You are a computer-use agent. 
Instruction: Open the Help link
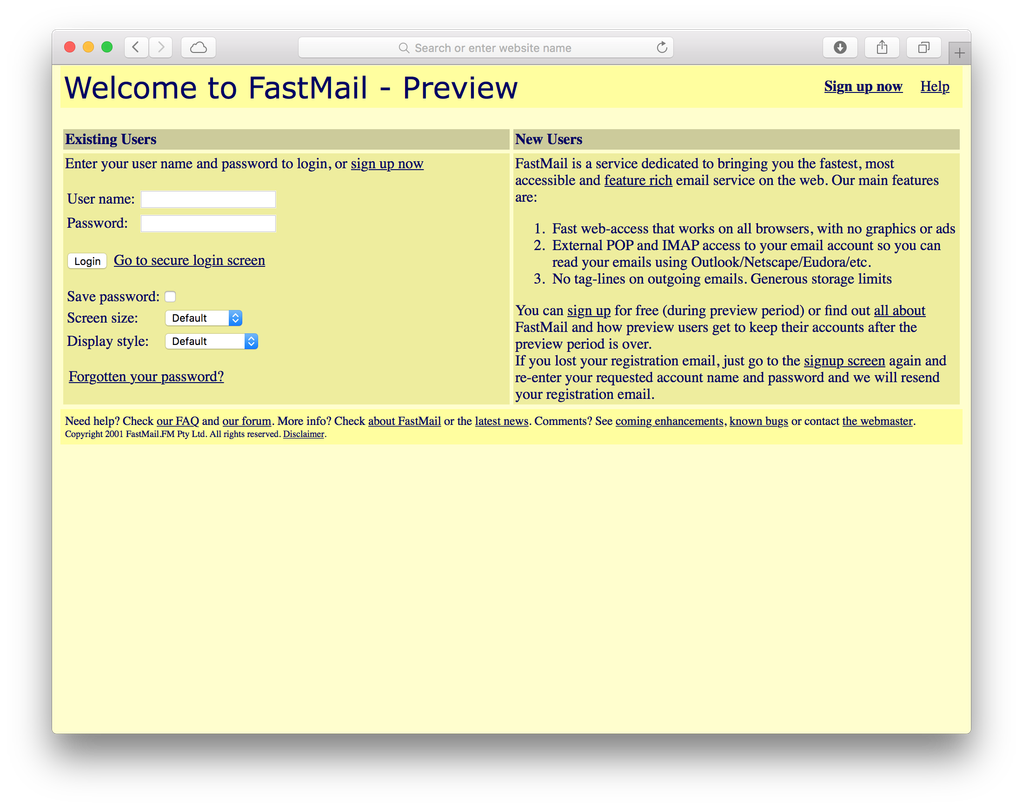coord(934,86)
